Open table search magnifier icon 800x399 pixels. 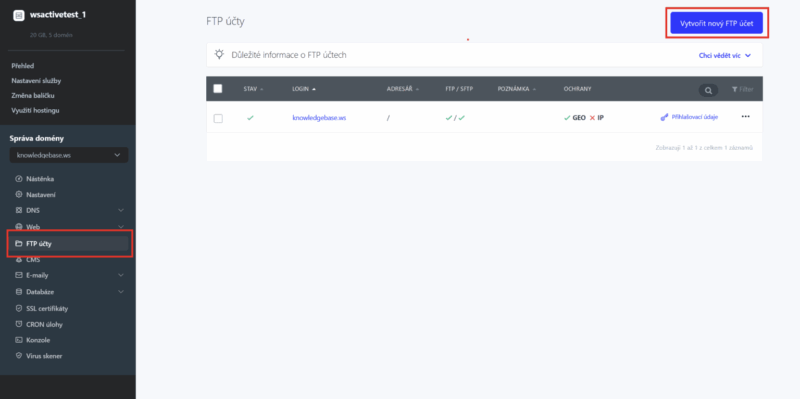[x=708, y=90]
